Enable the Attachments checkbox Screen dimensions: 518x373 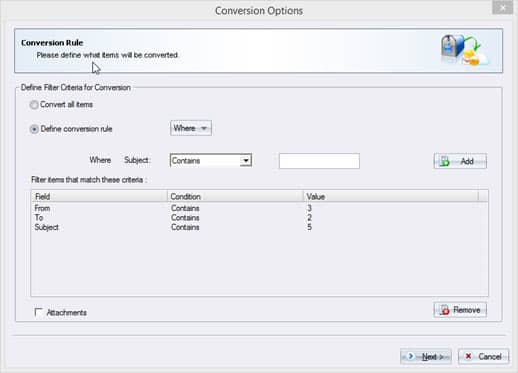(39, 312)
